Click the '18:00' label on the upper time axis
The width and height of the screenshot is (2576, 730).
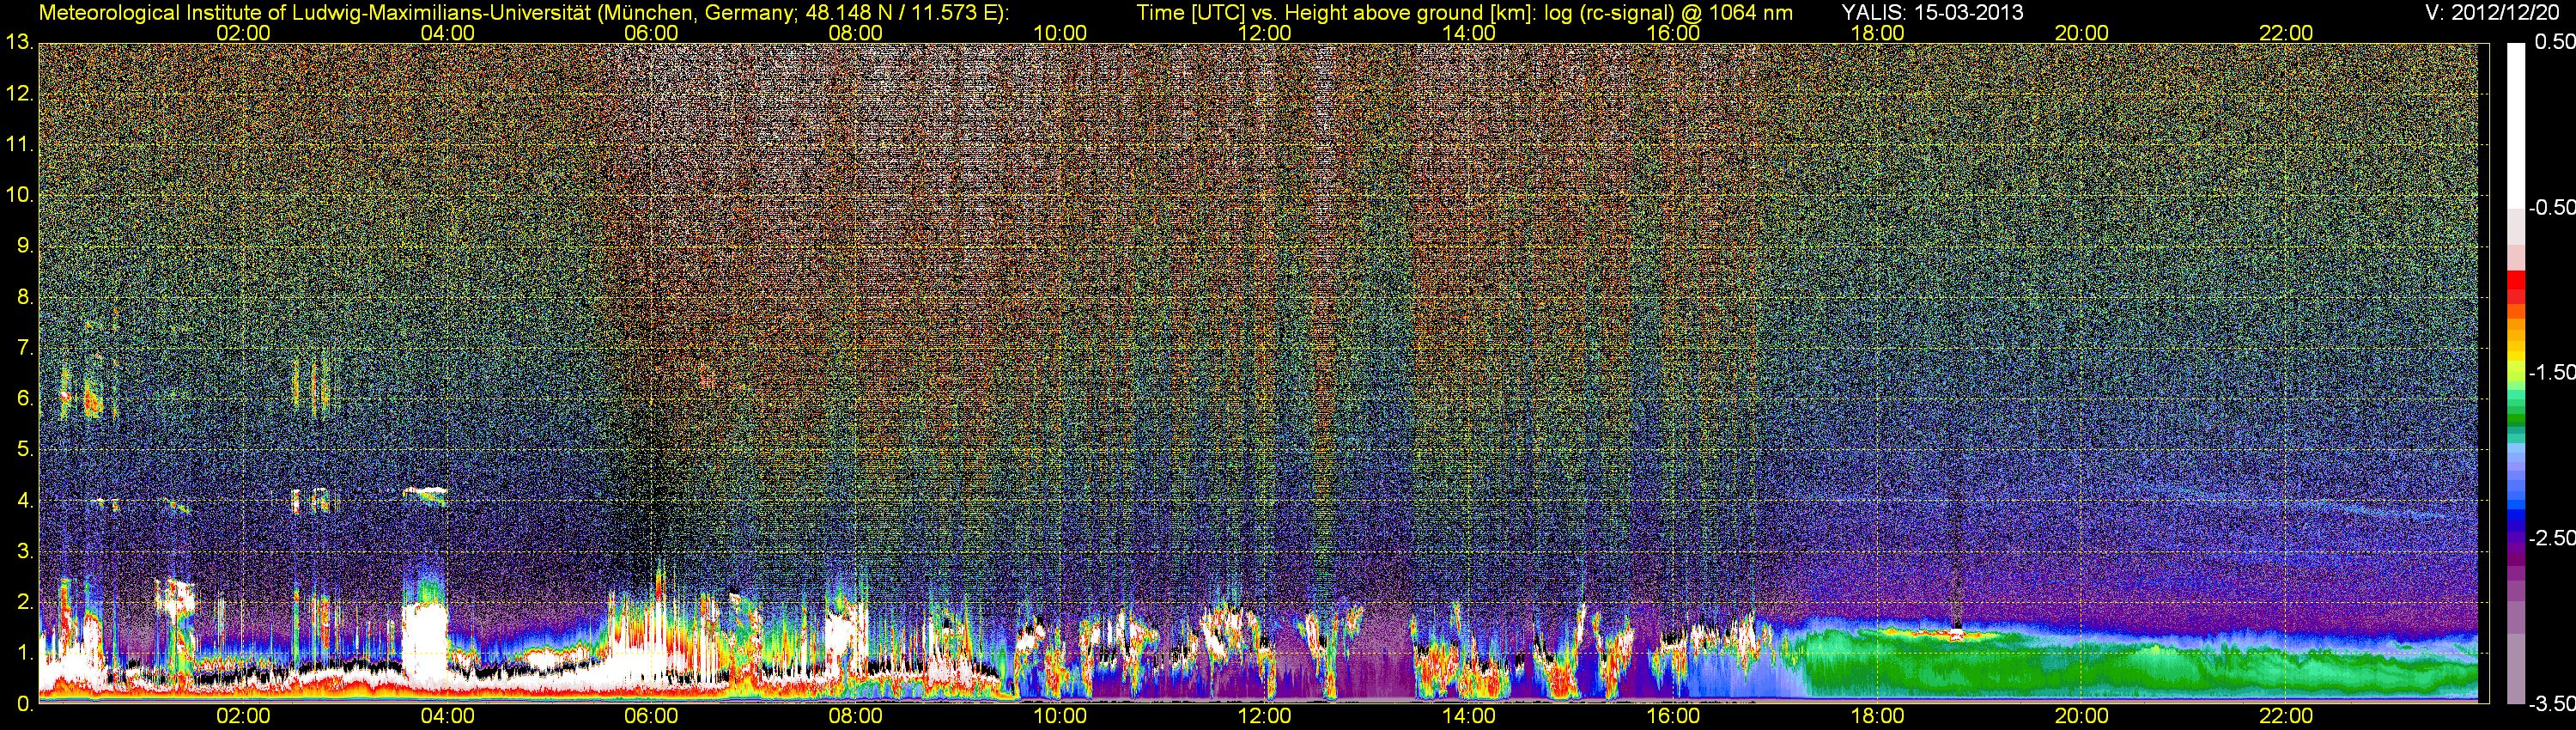pos(1877,33)
